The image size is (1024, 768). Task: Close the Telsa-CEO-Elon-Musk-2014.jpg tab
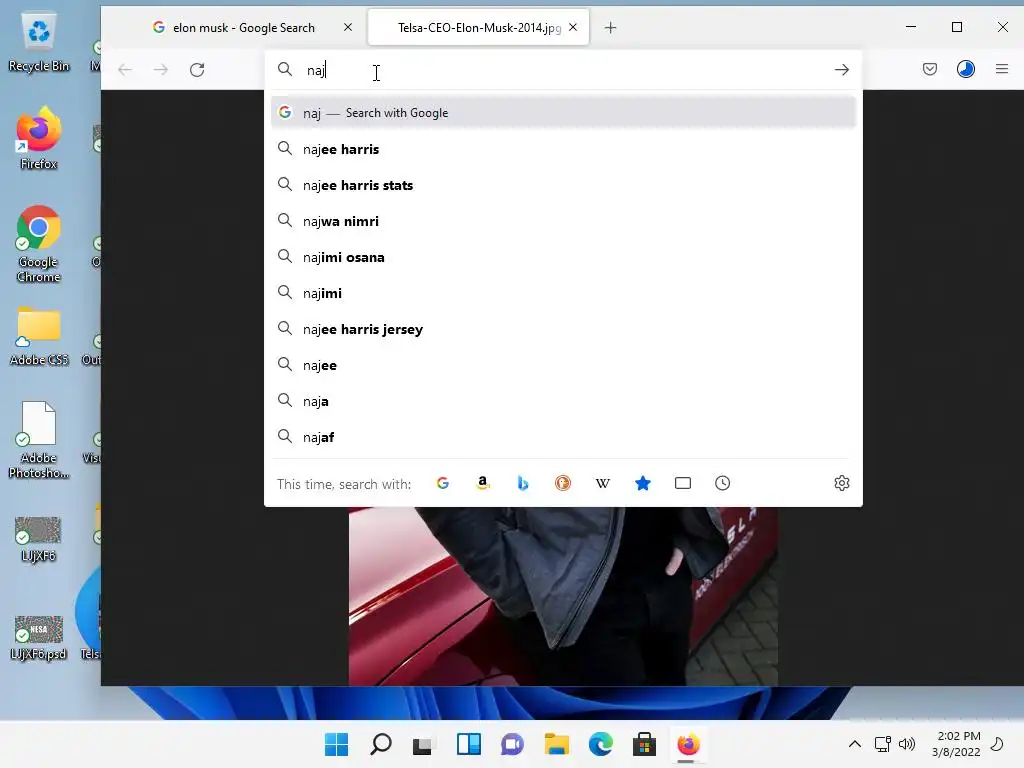pyautogui.click(x=573, y=27)
